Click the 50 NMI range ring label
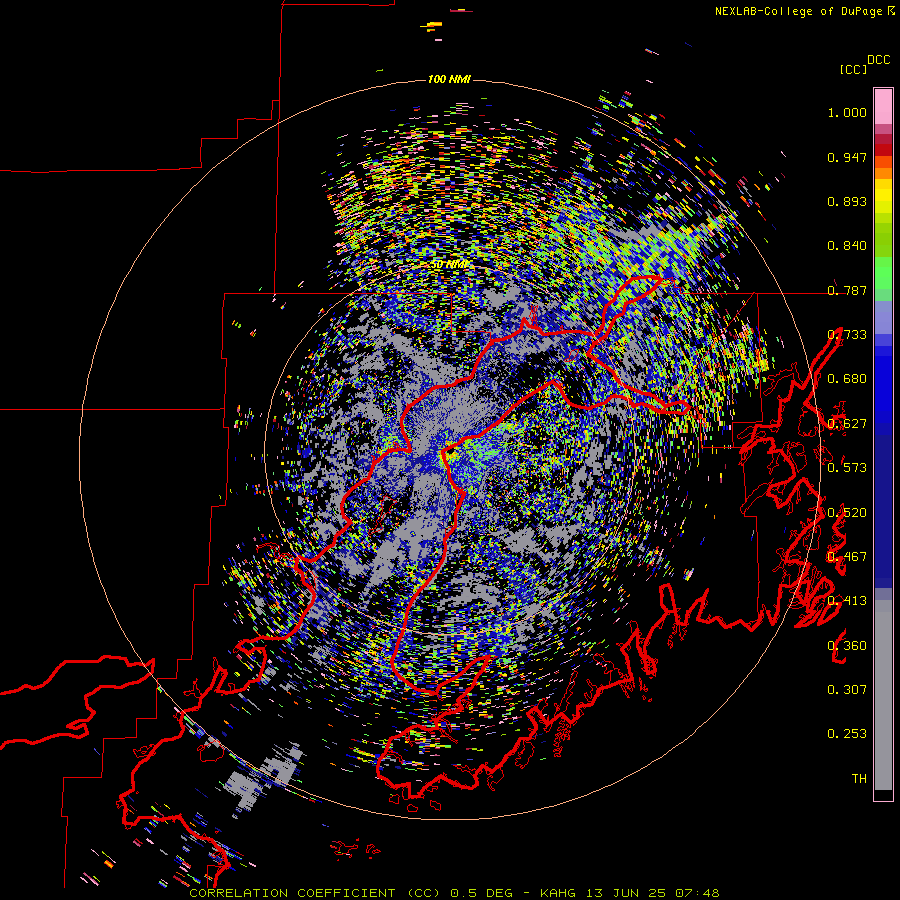The image size is (900, 900). click(x=449, y=264)
